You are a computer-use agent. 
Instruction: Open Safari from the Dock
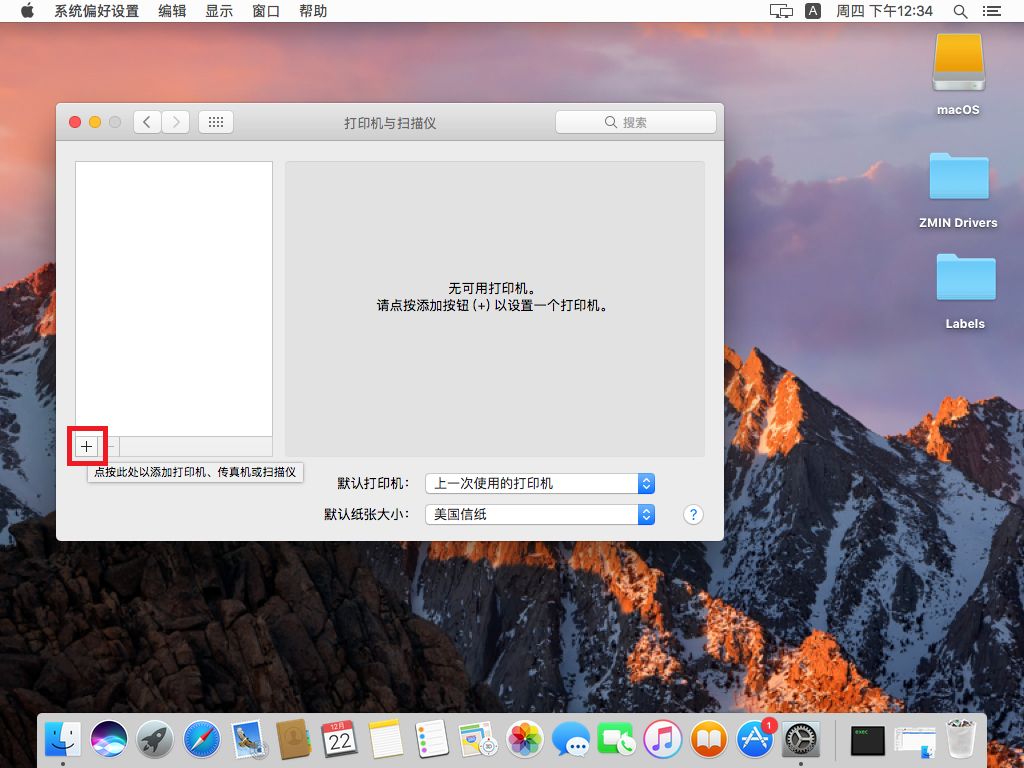(x=202, y=739)
